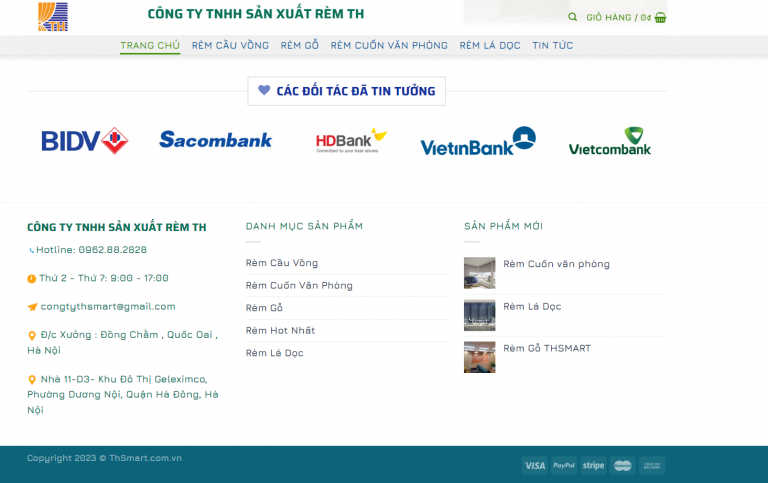Screen dimensions: 768x483
Task: Click DANH MỤC SẢN PHẨM heading
Action: click(x=304, y=226)
